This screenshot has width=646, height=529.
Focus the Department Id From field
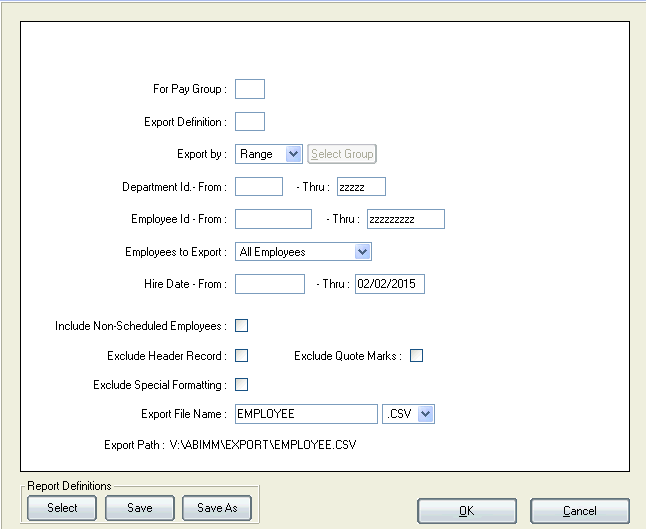tap(259, 187)
